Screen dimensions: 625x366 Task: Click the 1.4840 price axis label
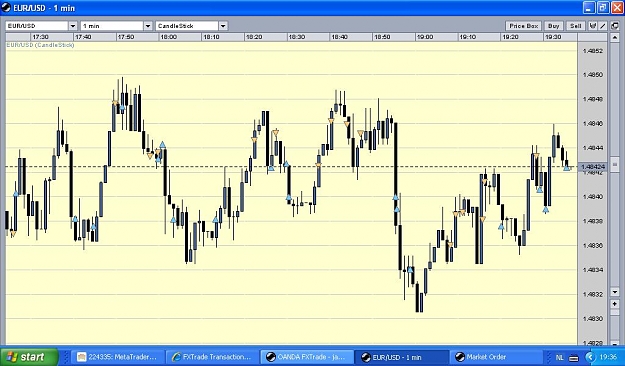point(593,197)
